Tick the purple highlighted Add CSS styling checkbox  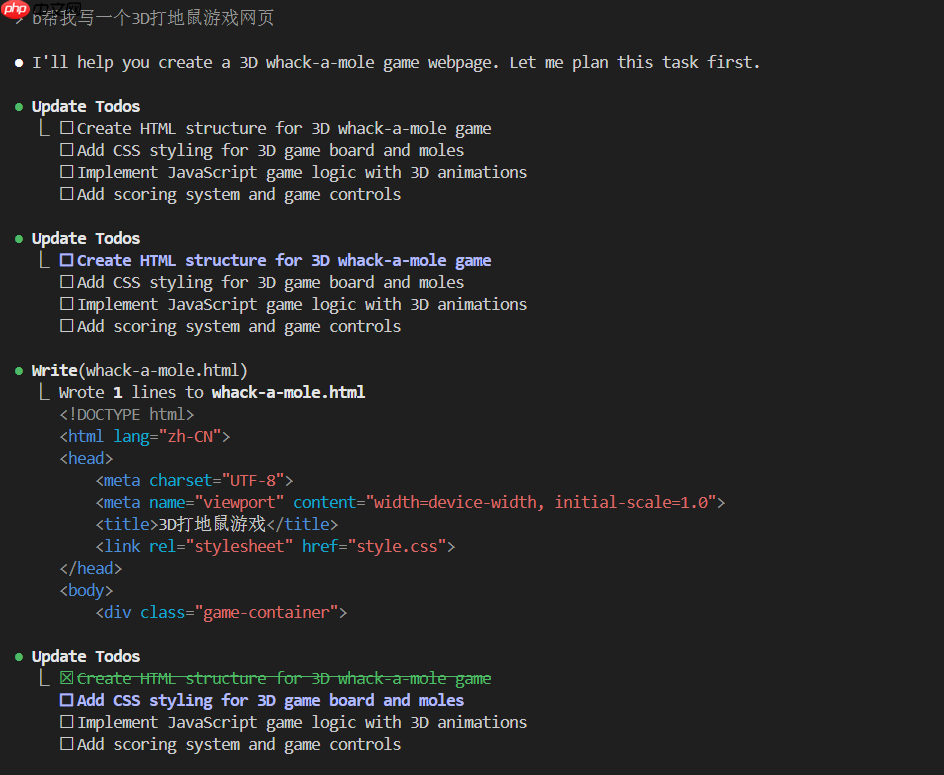pos(67,700)
